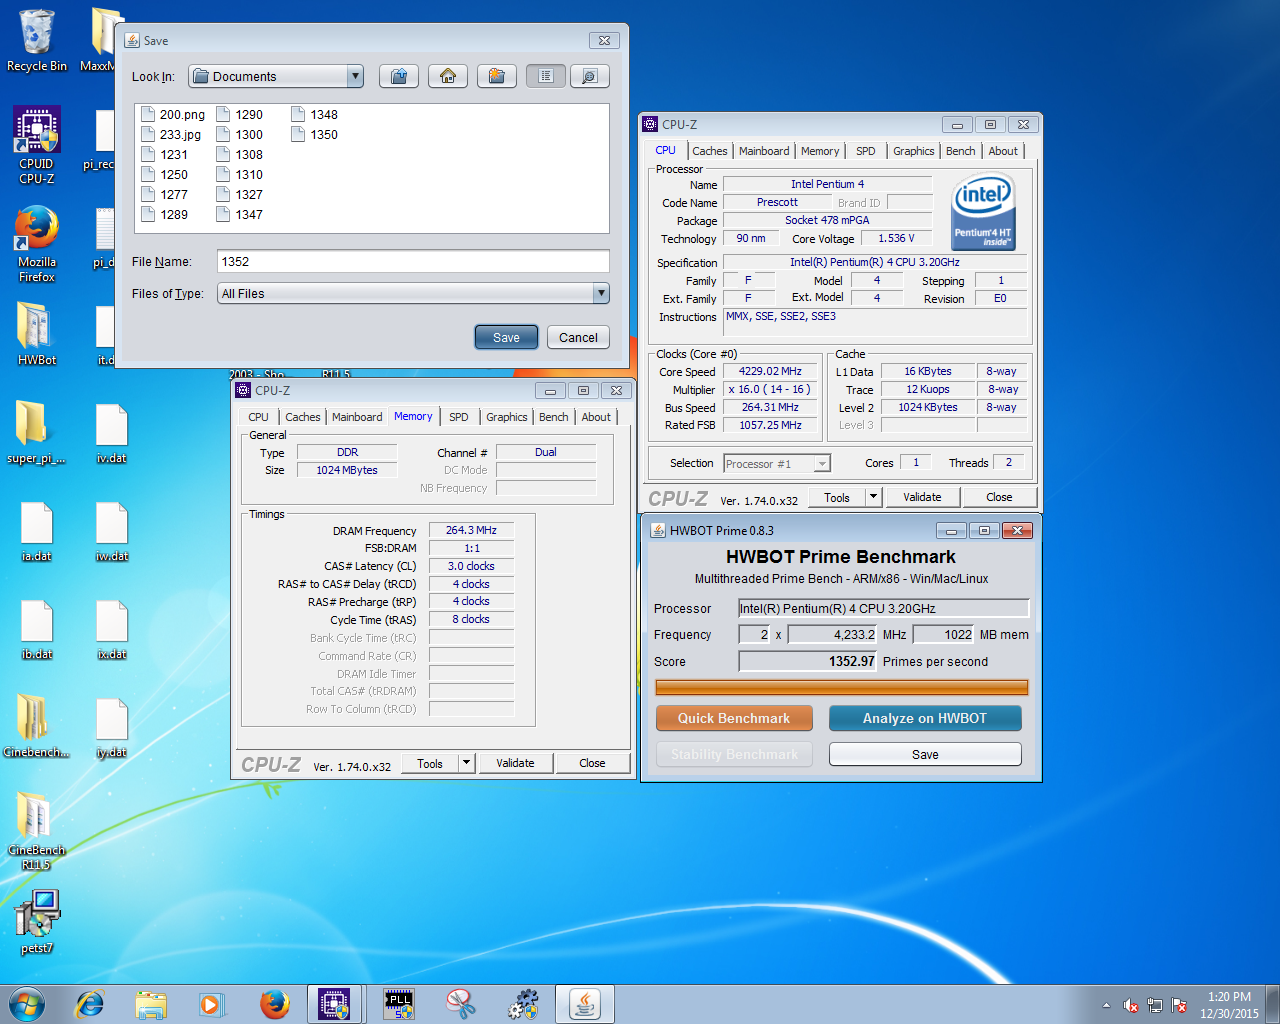
Task: Open the Processor #1 selection dropdown
Action: point(777,463)
